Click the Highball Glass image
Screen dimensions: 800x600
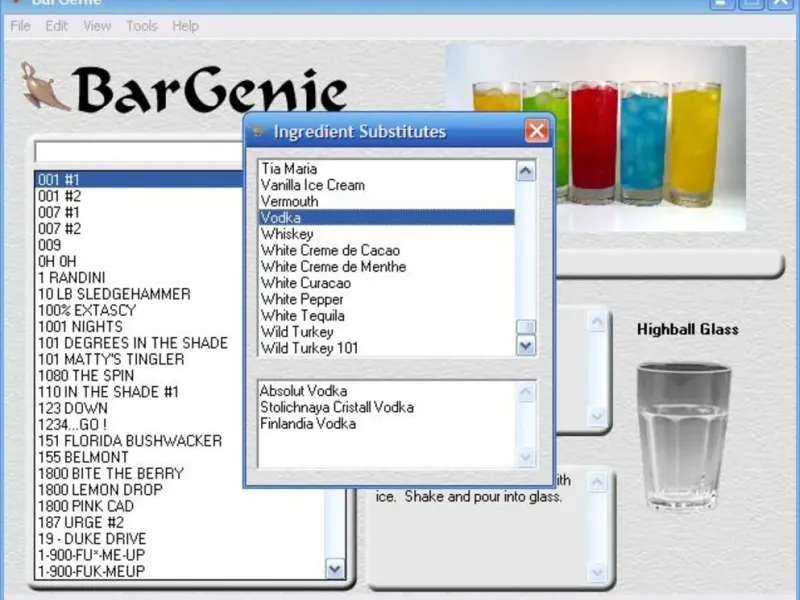coord(683,437)
